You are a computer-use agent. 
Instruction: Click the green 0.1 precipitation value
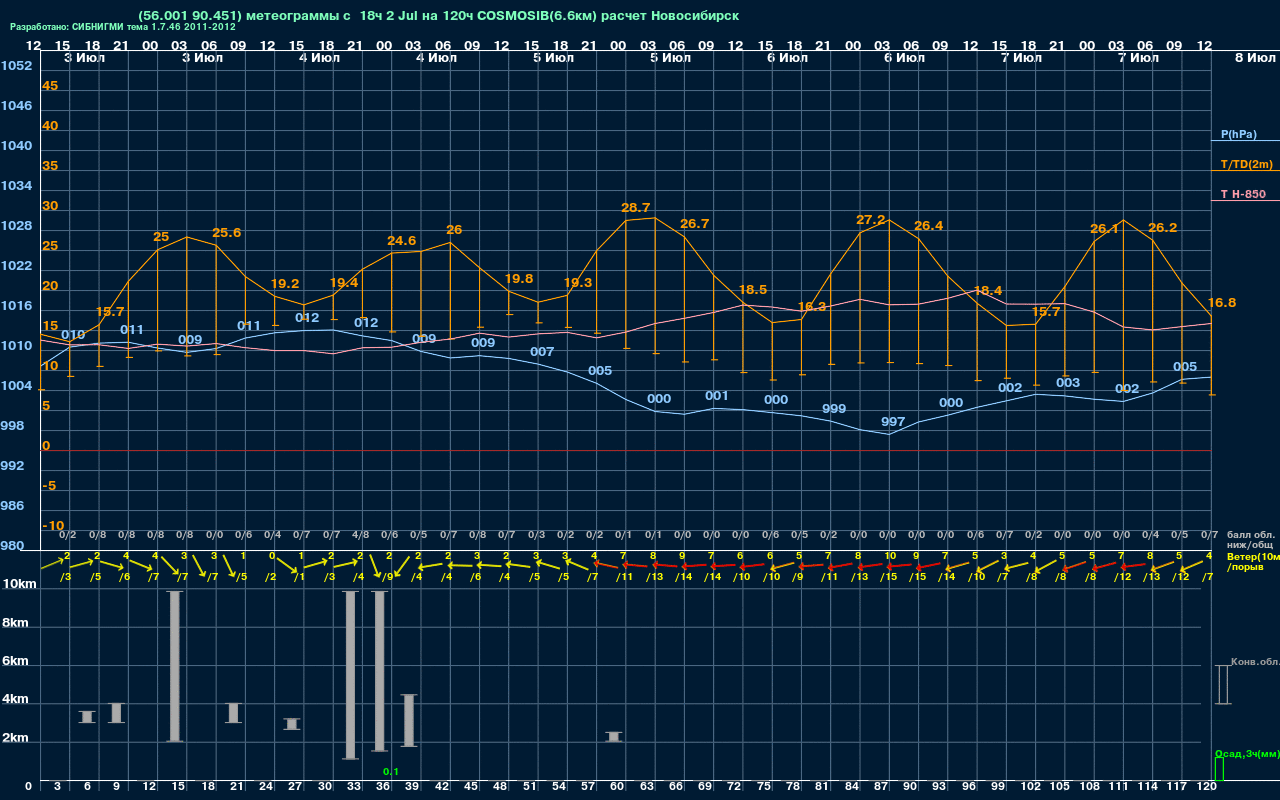pyautogui.click(x=391, y=771)
